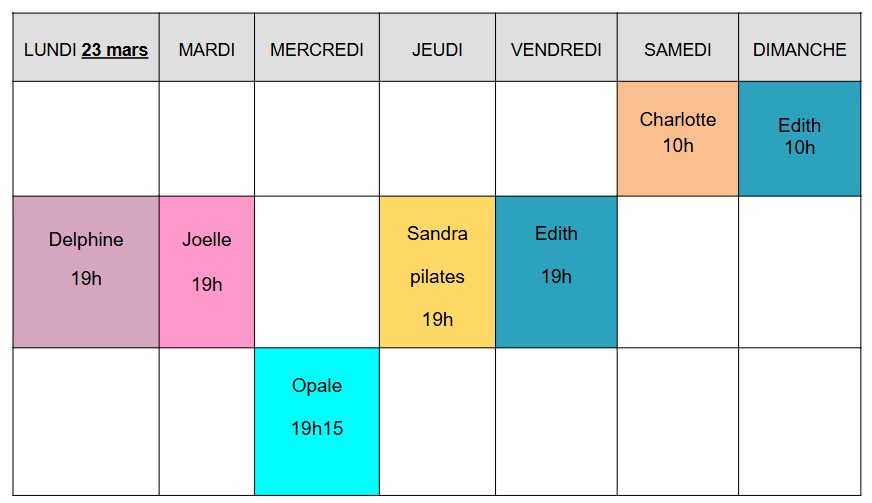872x503 pixels.
Task: Select the empty cell directly below Delphine 19h
Action: (x=86, y=420)
